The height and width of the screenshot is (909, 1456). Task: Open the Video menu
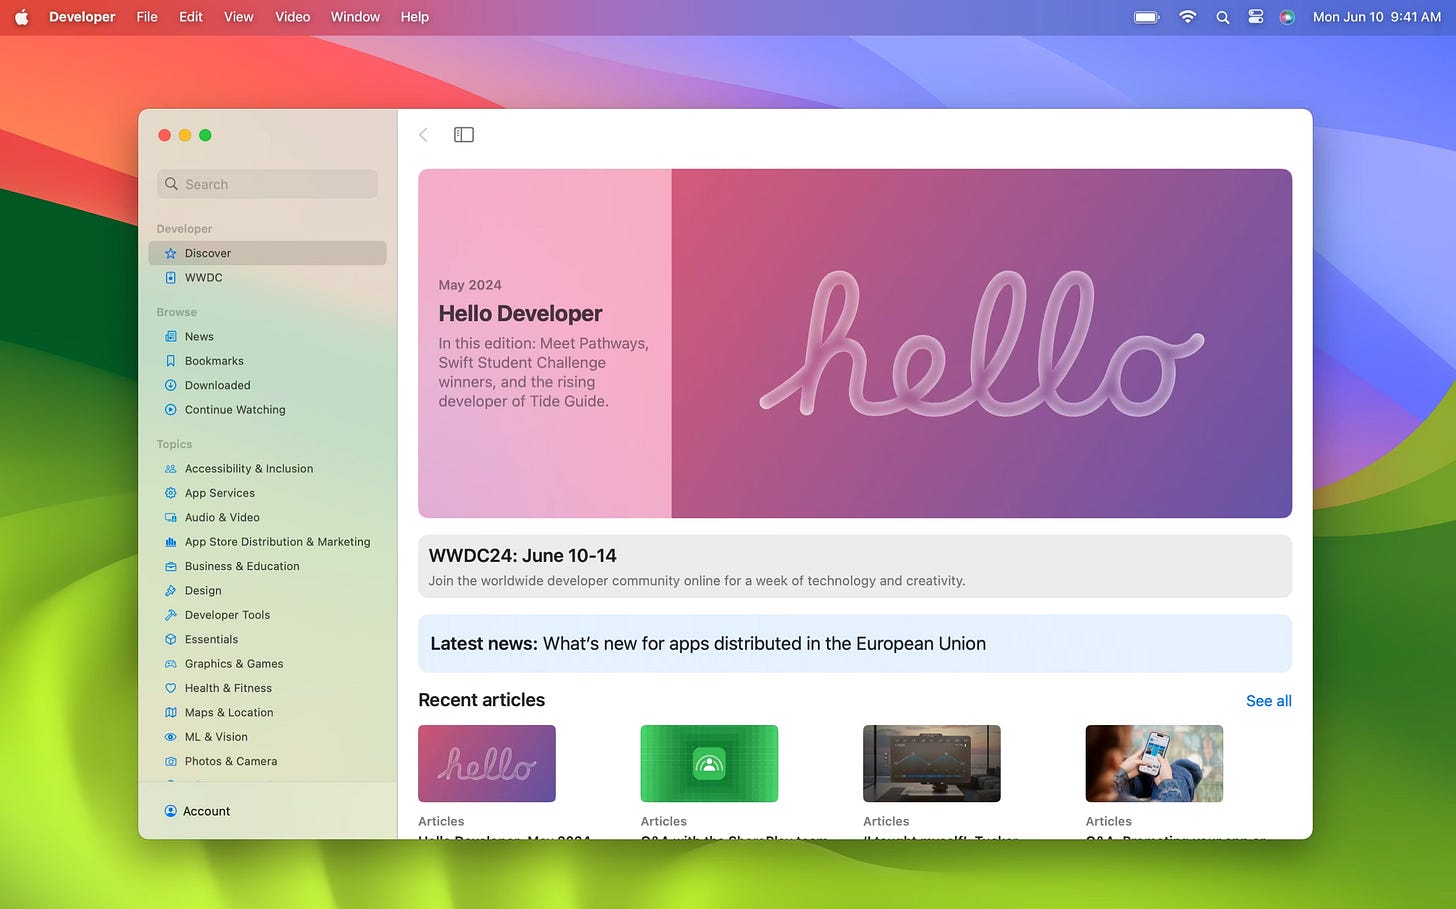pos(292,17)
